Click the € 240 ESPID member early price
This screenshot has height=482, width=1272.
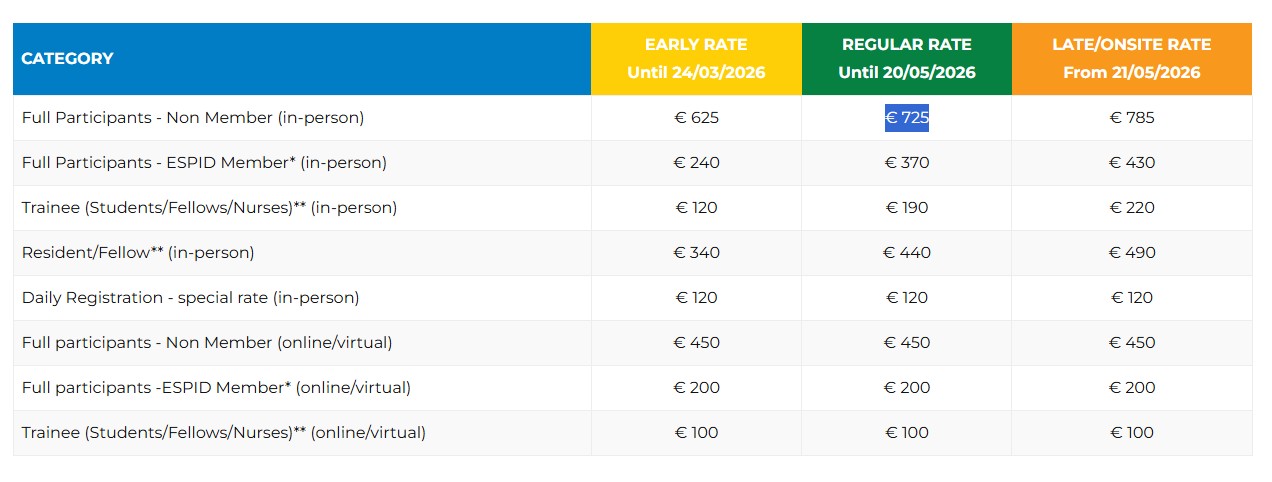(x=697, y=163)
